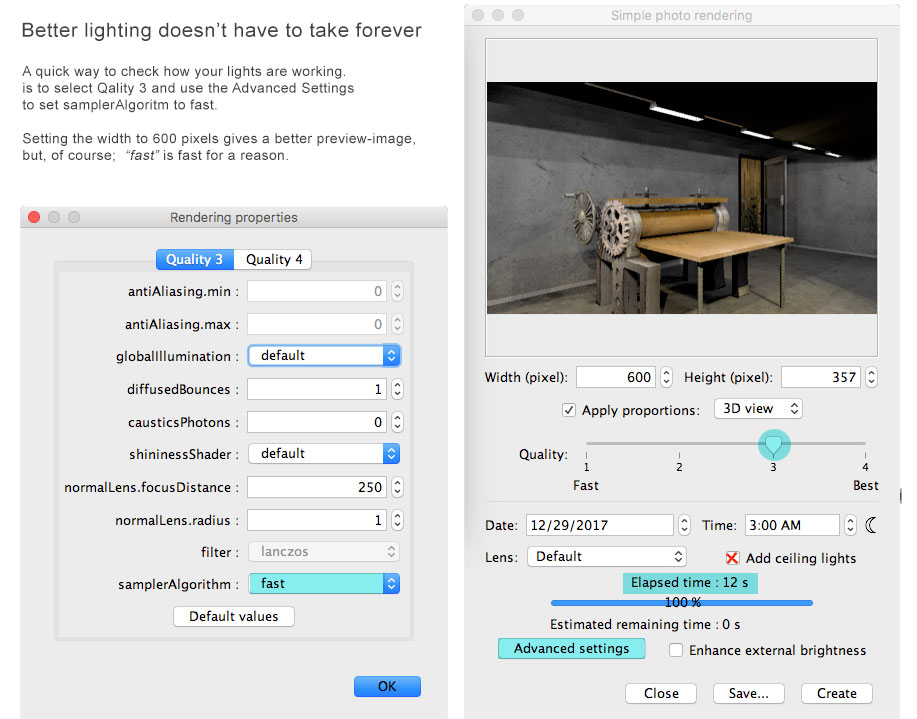This screenshot has width=917, height=719.
Task: Toggle the Apply proportions checkbox
Action: point(569,410)
